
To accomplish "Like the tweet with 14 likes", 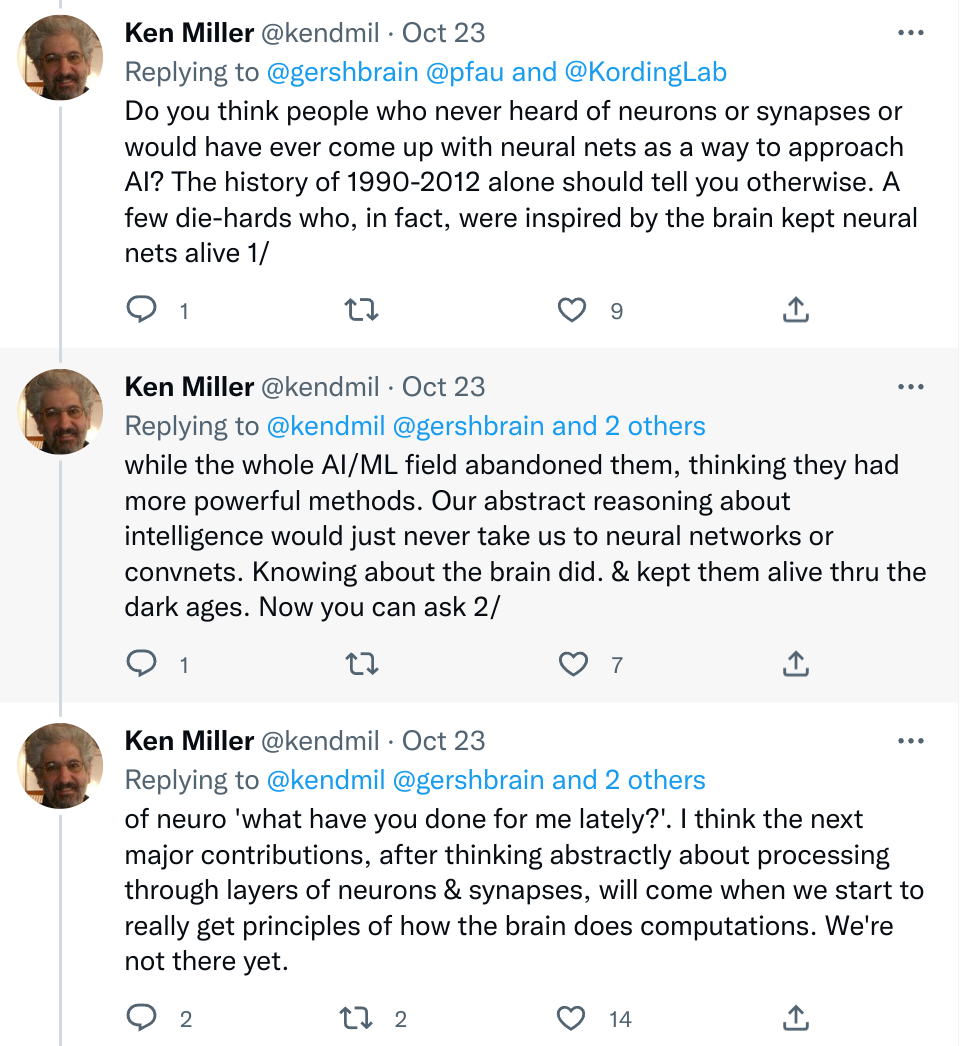I will (x=572, y=1018).
